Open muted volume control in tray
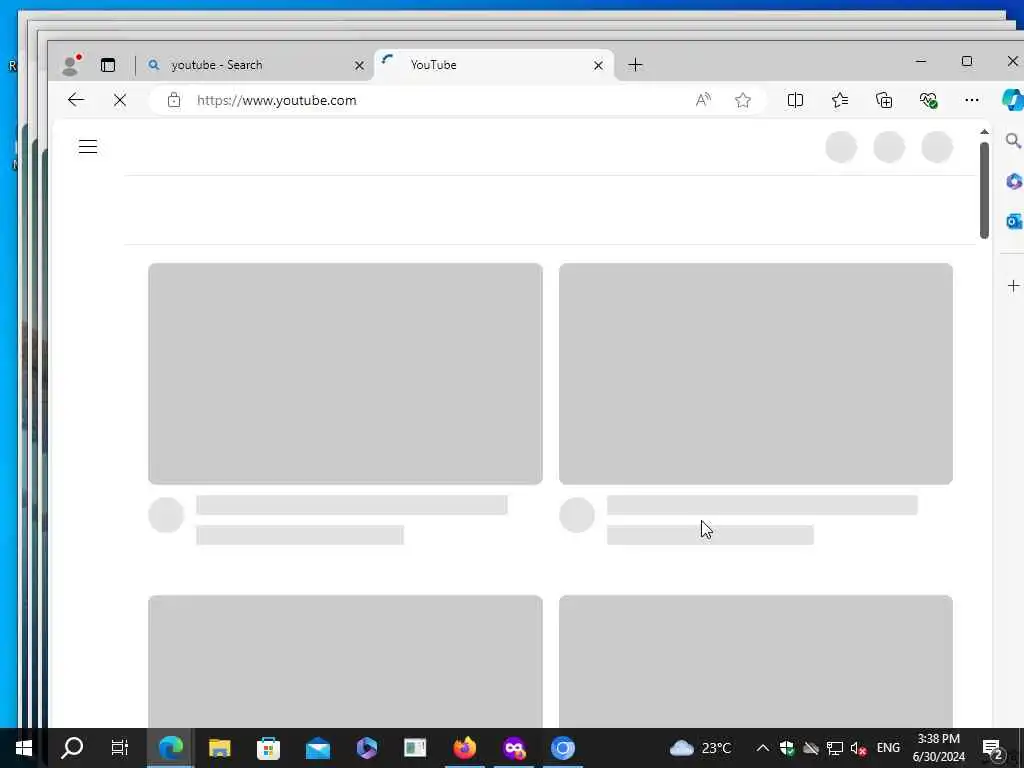The width and height of the screenshot is (1024, 768). (859, 748)
